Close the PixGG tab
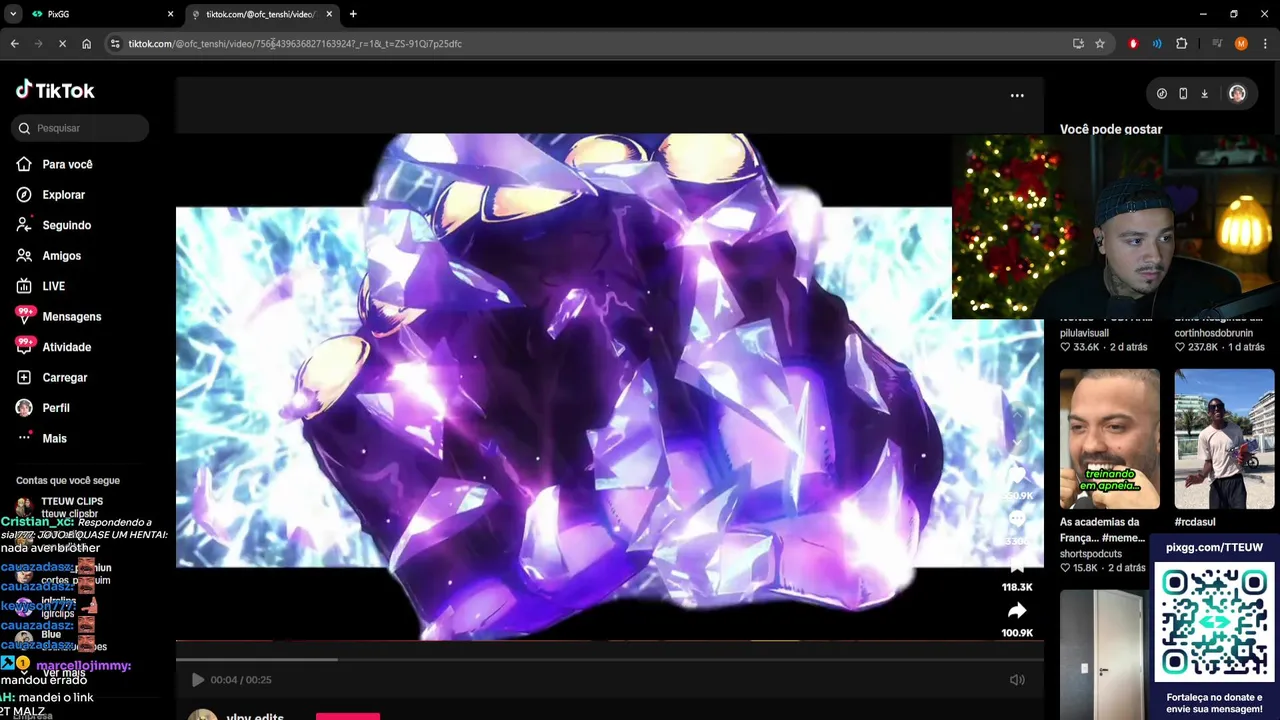Screen dimensions: 1280x720 (170, 14)
